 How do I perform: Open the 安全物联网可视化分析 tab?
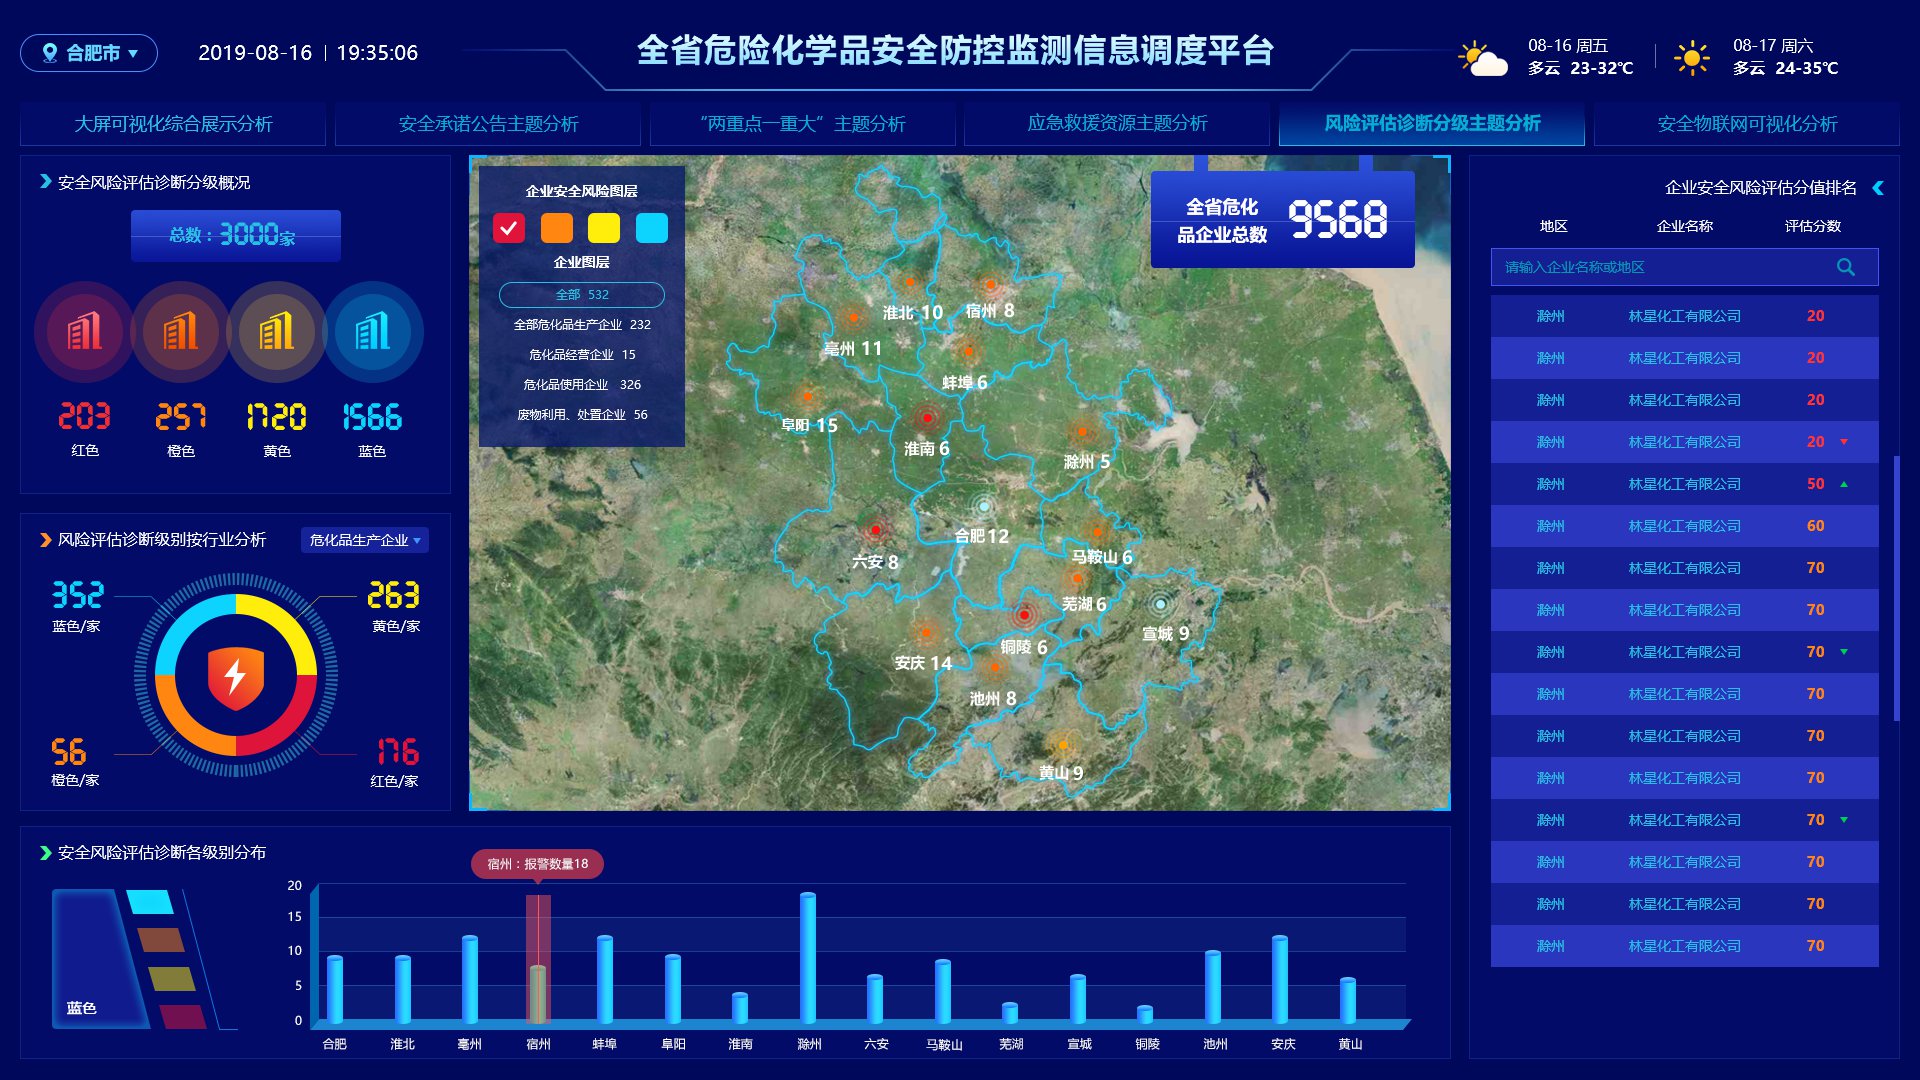[x=1747, y=124]
